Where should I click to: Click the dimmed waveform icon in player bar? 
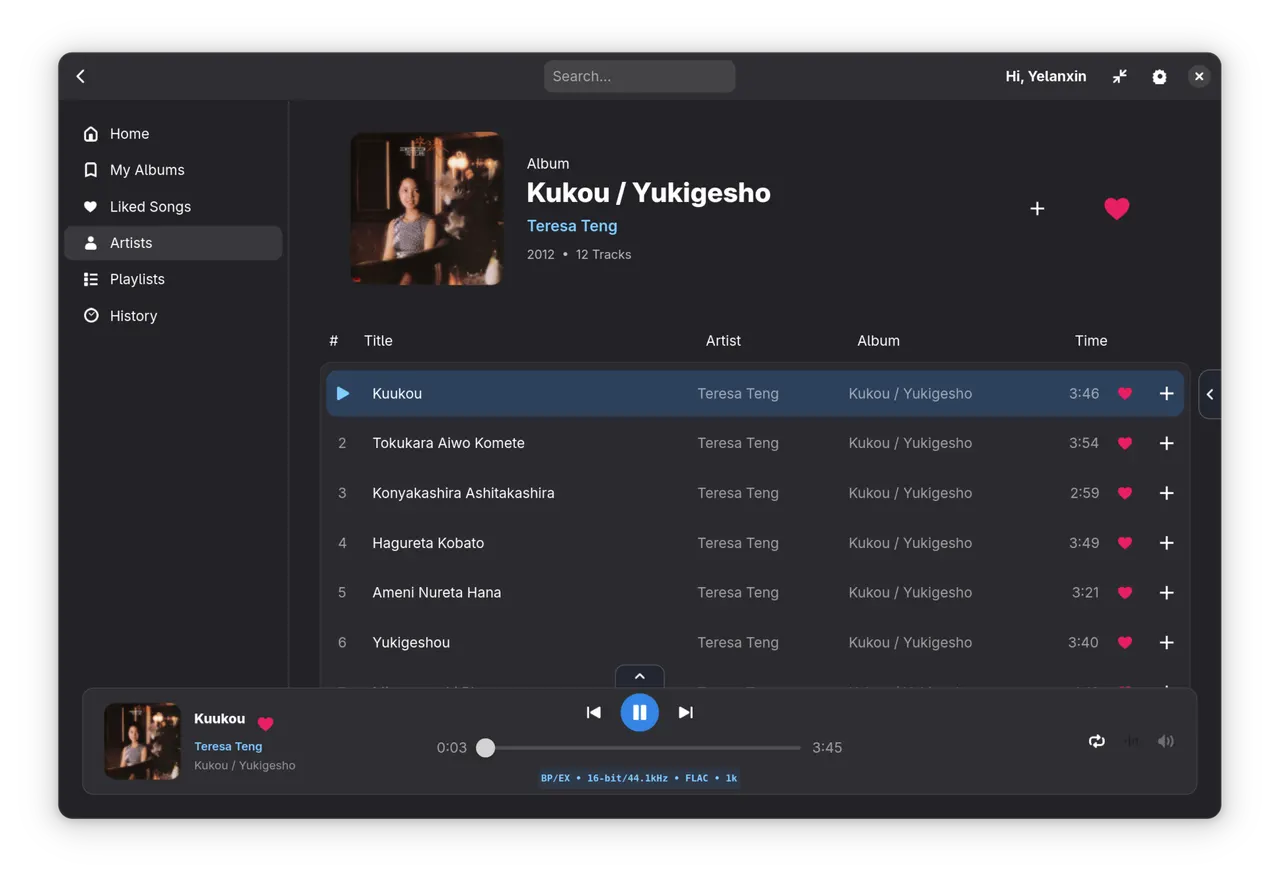1131,741
